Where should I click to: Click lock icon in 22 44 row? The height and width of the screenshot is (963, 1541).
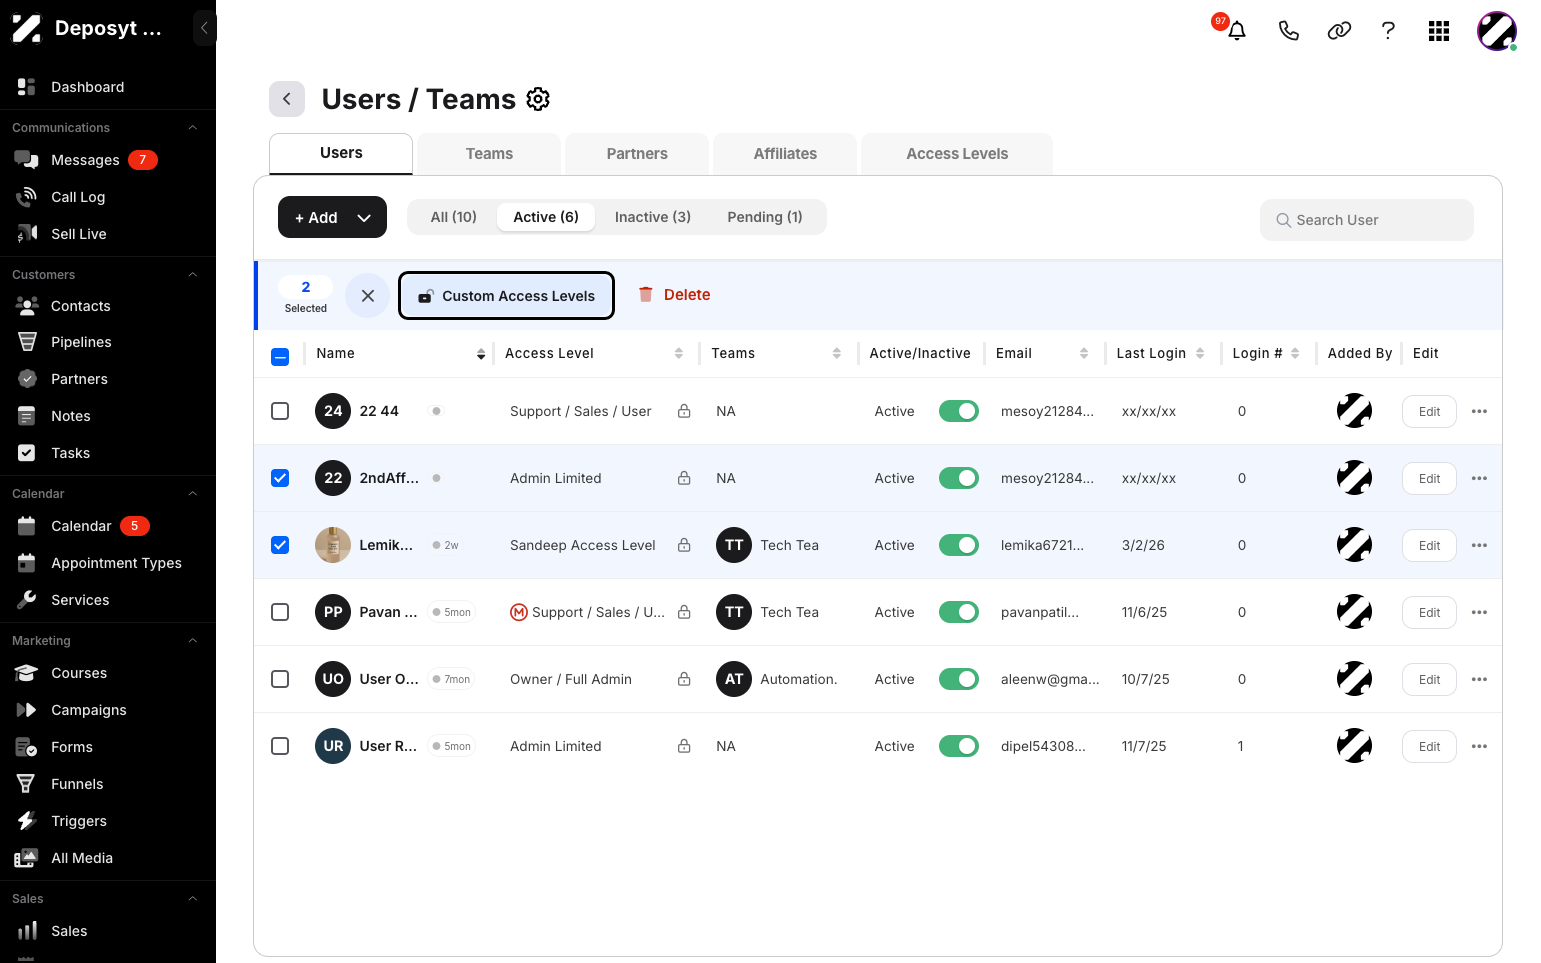[x=684, y=411]
